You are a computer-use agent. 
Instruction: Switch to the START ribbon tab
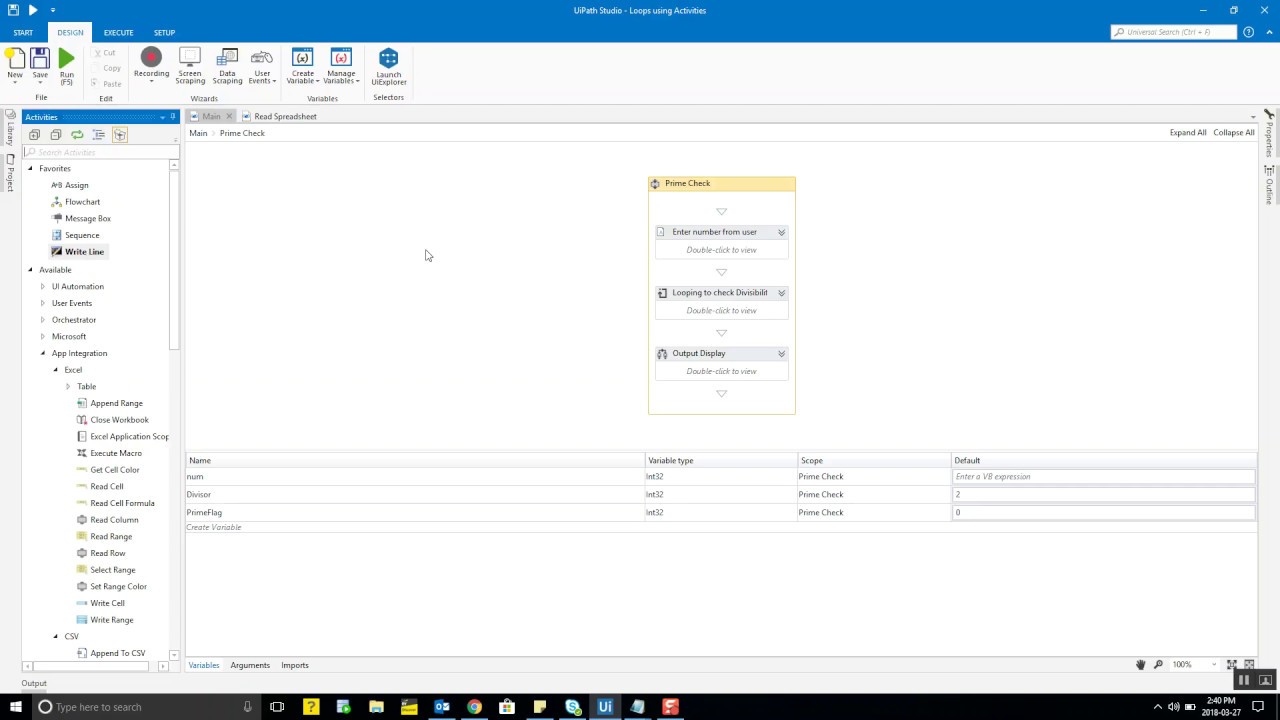(23, 33)
